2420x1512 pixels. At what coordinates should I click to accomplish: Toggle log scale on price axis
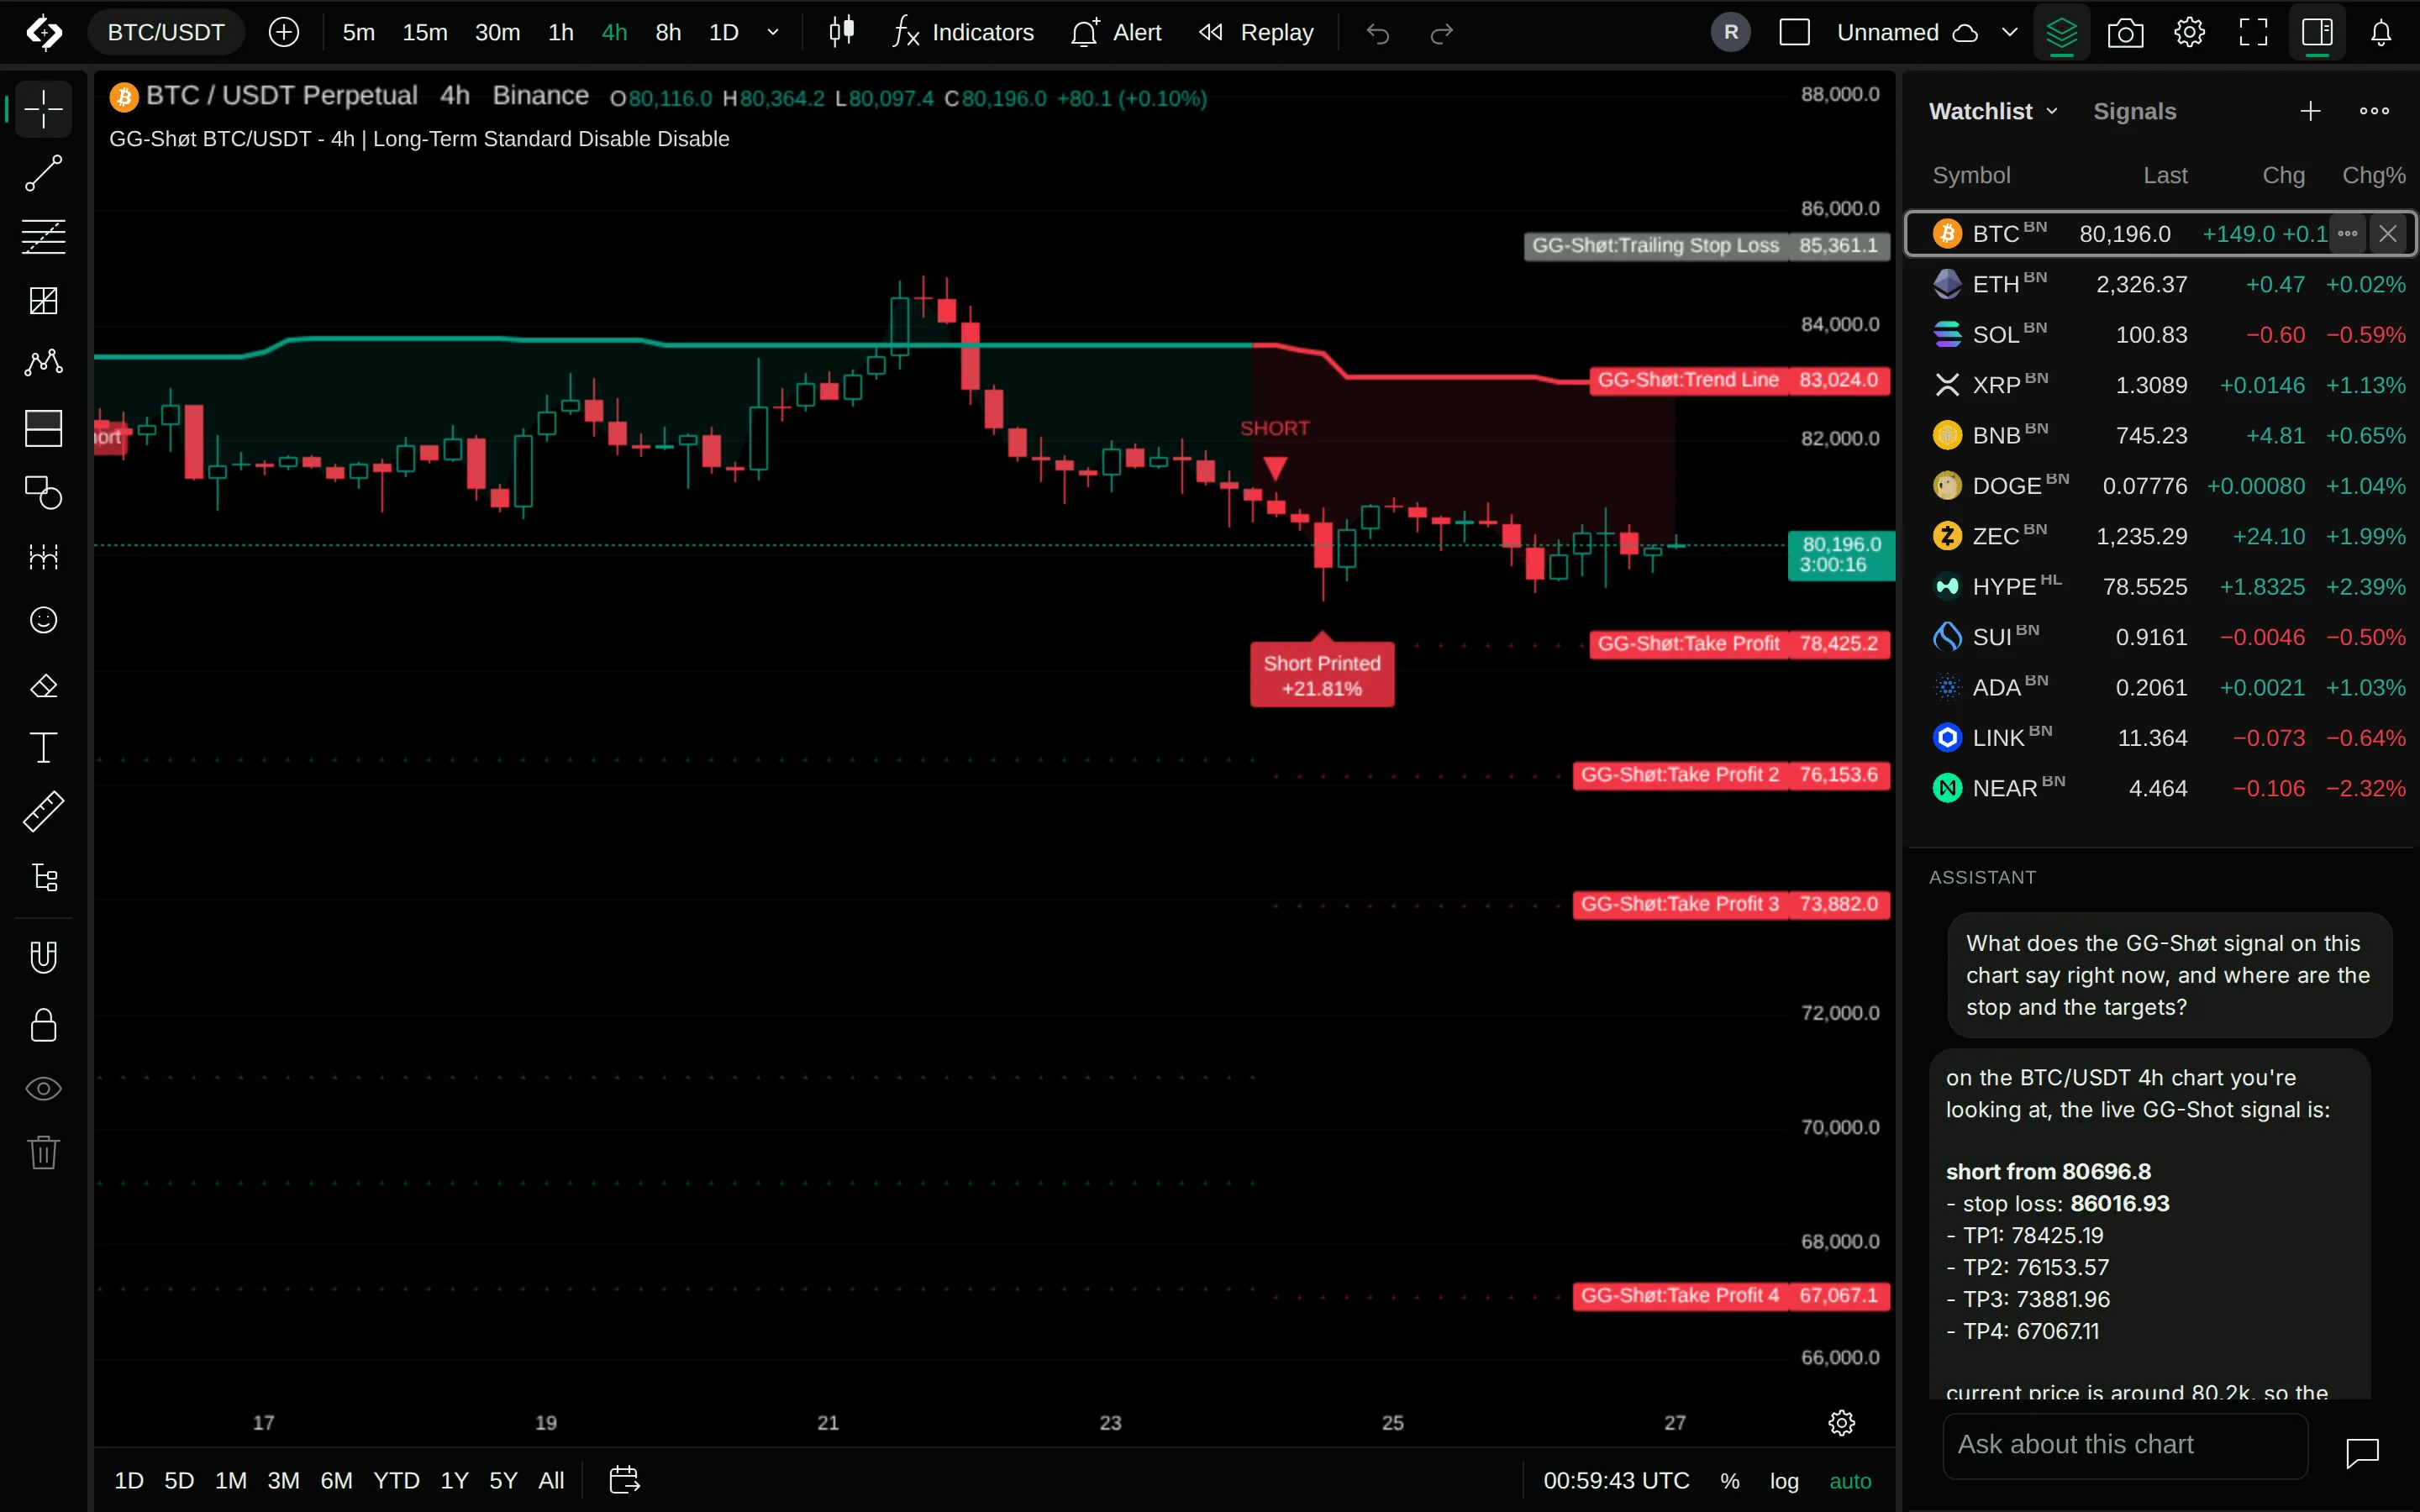click(x=1784, y=1481)
